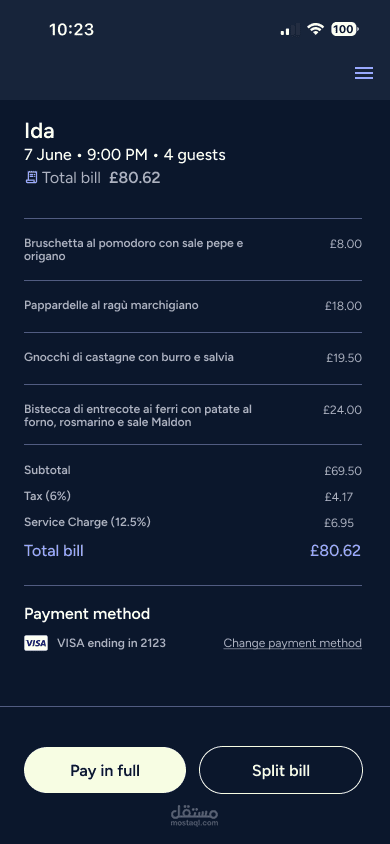
Task: Tap the 10:23 clock in status bar
Action: [72, 29]
